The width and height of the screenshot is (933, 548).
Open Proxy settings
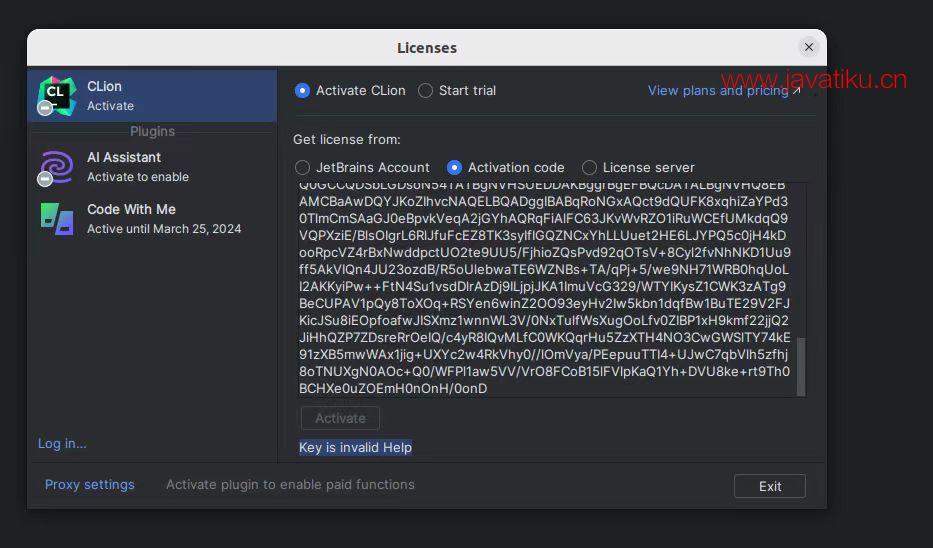(90, 484)
